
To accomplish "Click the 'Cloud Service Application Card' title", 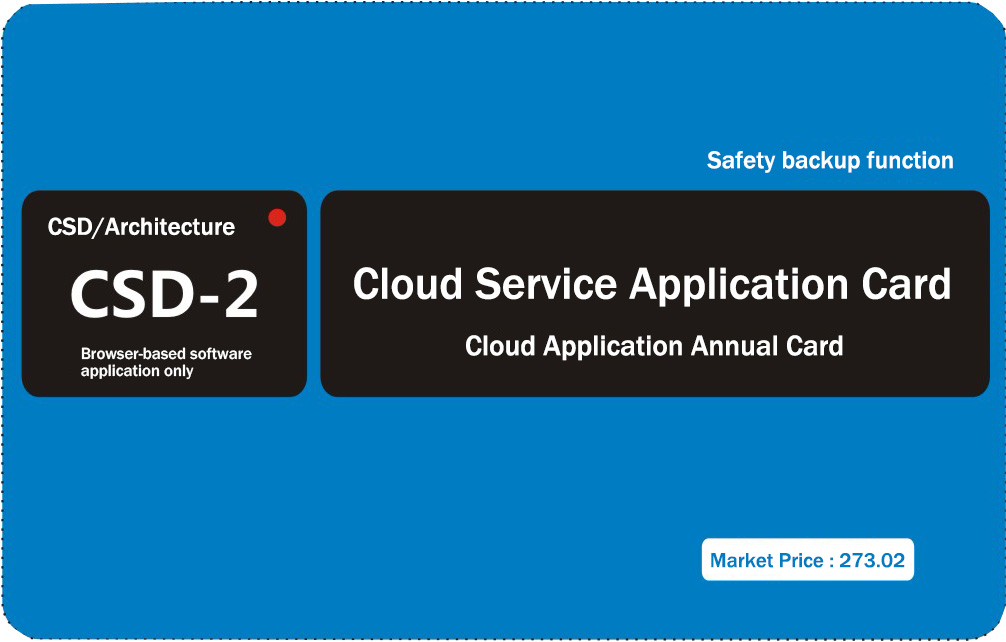I will [x=652, y=284].
